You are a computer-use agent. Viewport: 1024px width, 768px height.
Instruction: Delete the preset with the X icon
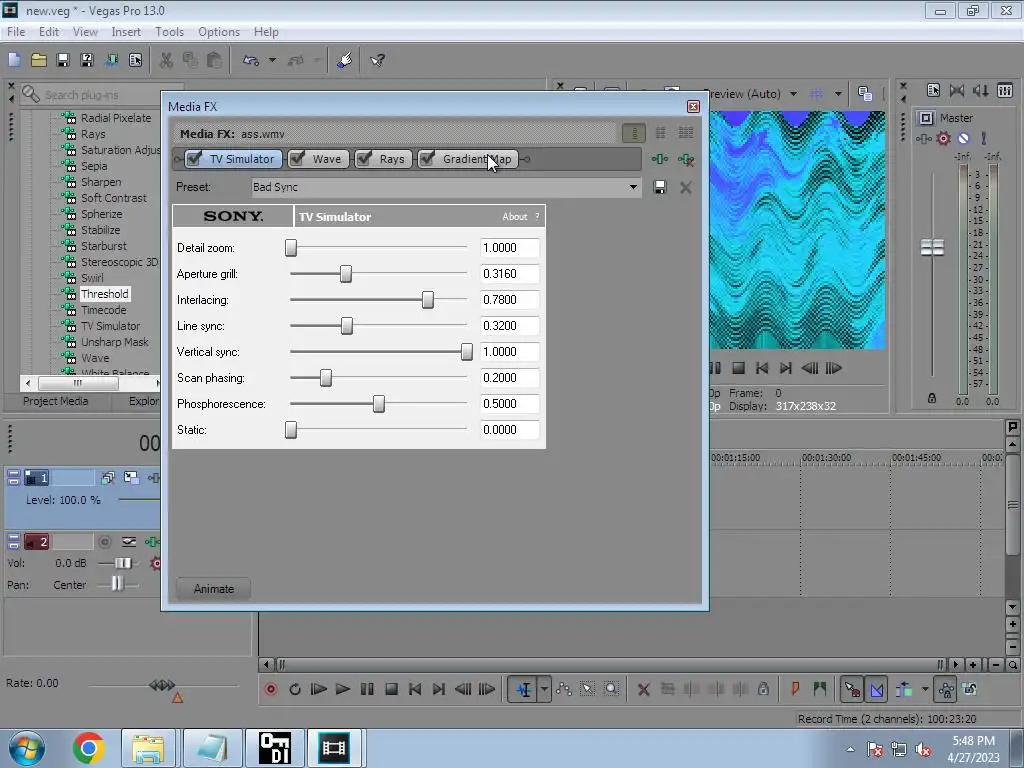686,187
